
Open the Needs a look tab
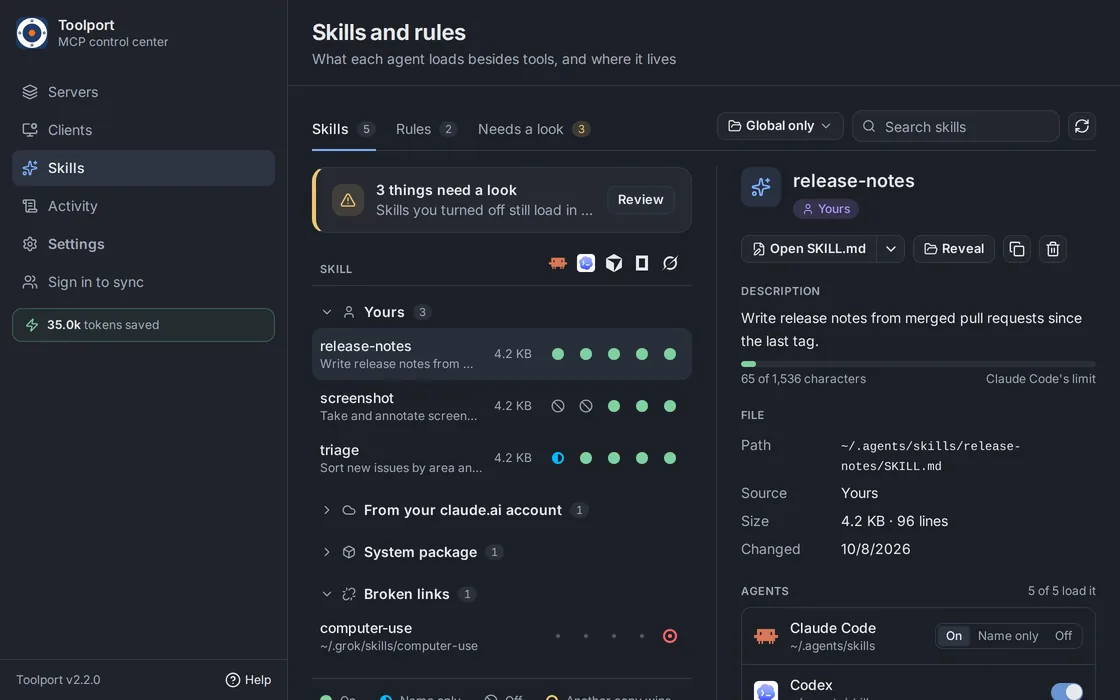[534, 129]
